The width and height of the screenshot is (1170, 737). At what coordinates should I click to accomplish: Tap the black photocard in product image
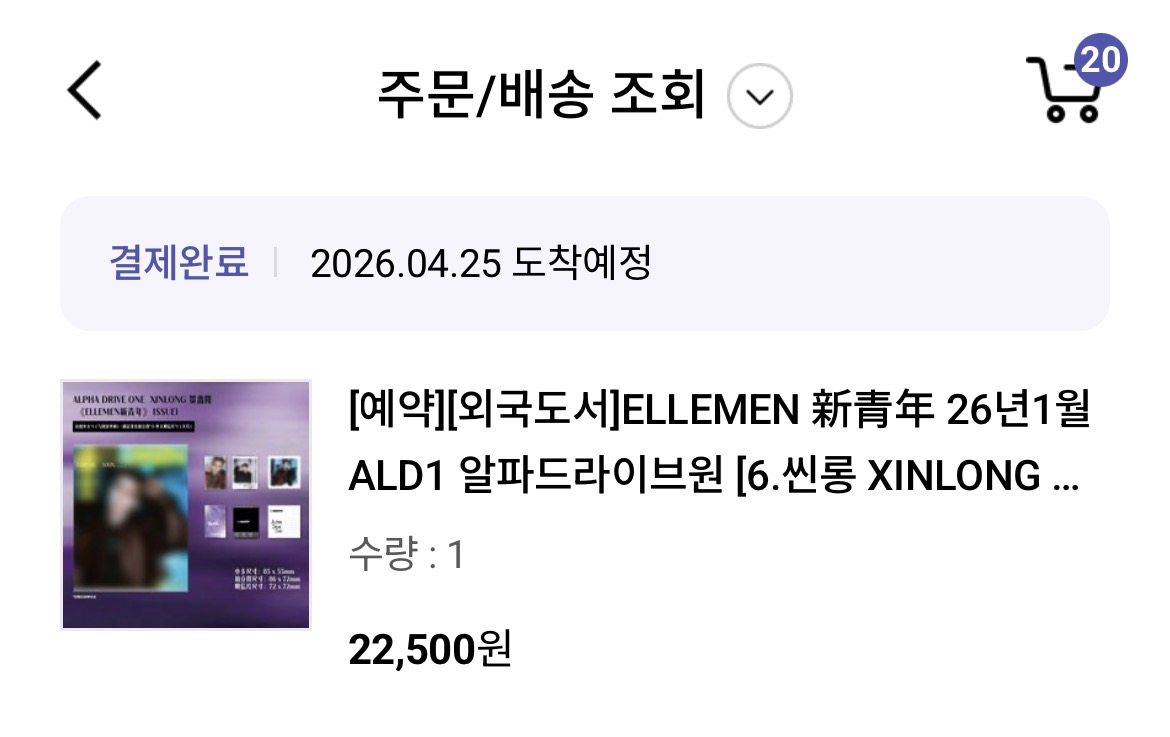pyautogui.click(x=246, y=521)
